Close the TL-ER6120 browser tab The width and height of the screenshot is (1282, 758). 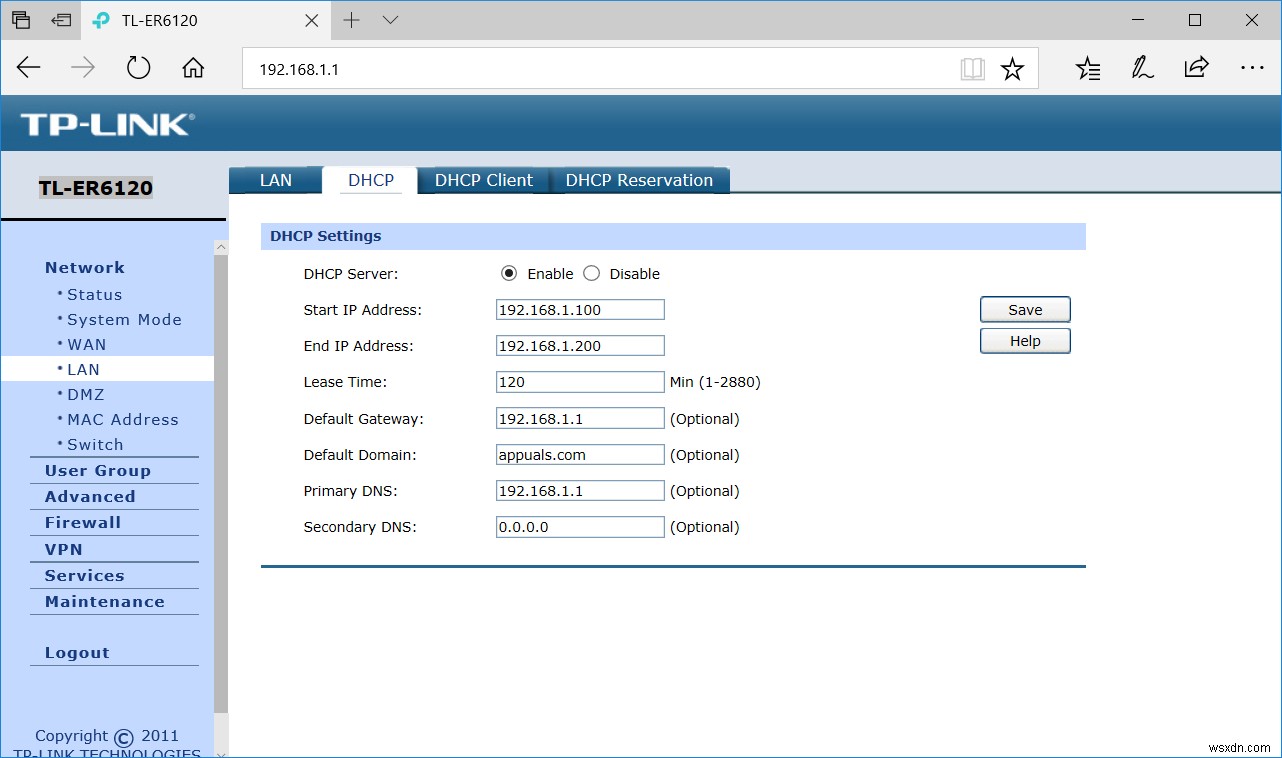click(x=312, y=20)
